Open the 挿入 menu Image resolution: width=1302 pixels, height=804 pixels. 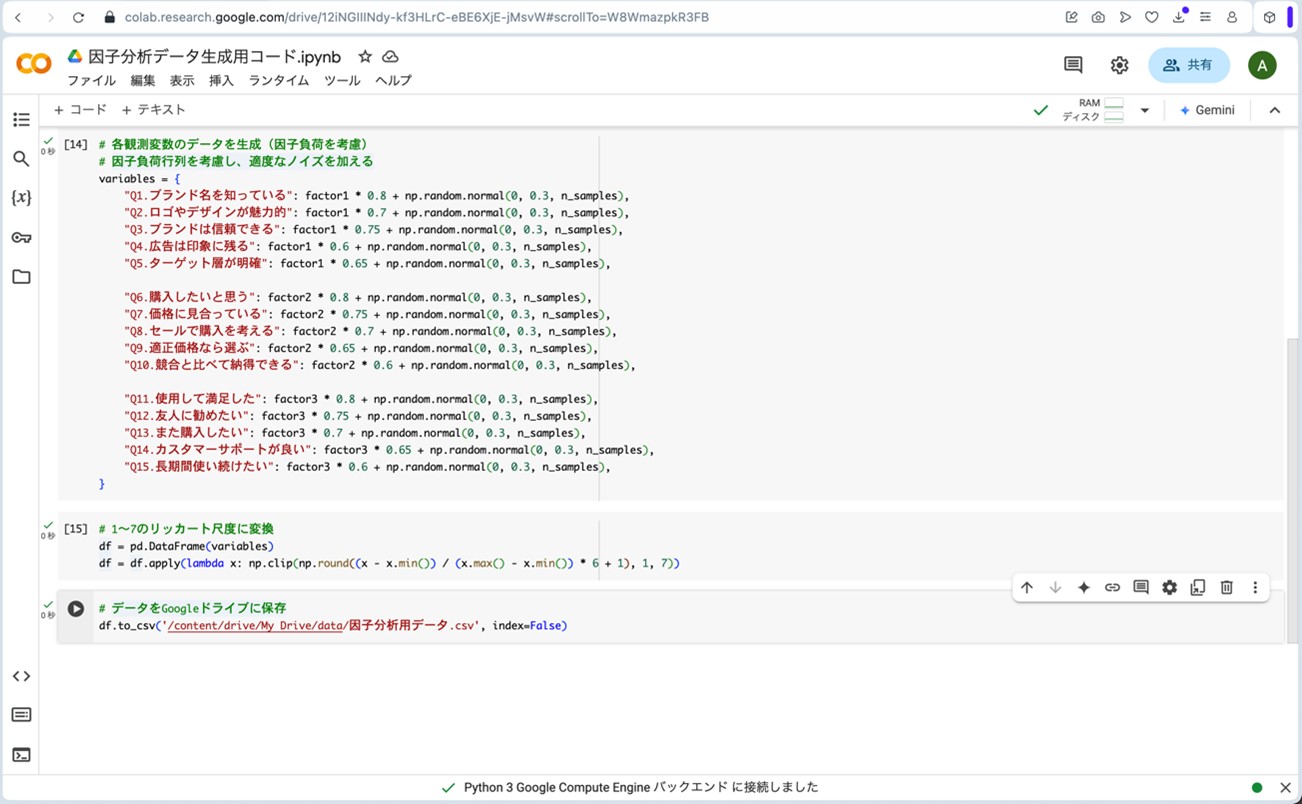221,81
